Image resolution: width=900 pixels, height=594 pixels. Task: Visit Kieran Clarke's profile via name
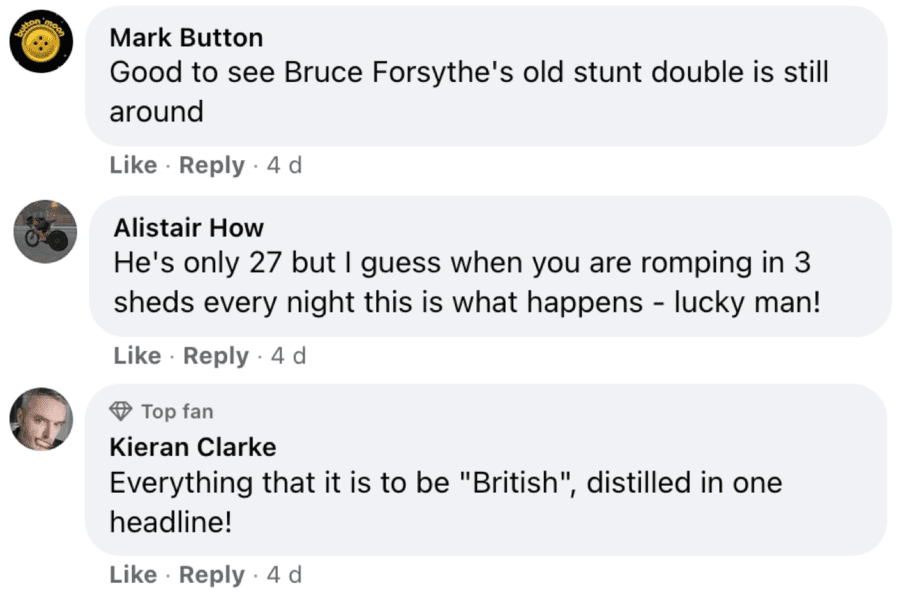click(193, 446)
